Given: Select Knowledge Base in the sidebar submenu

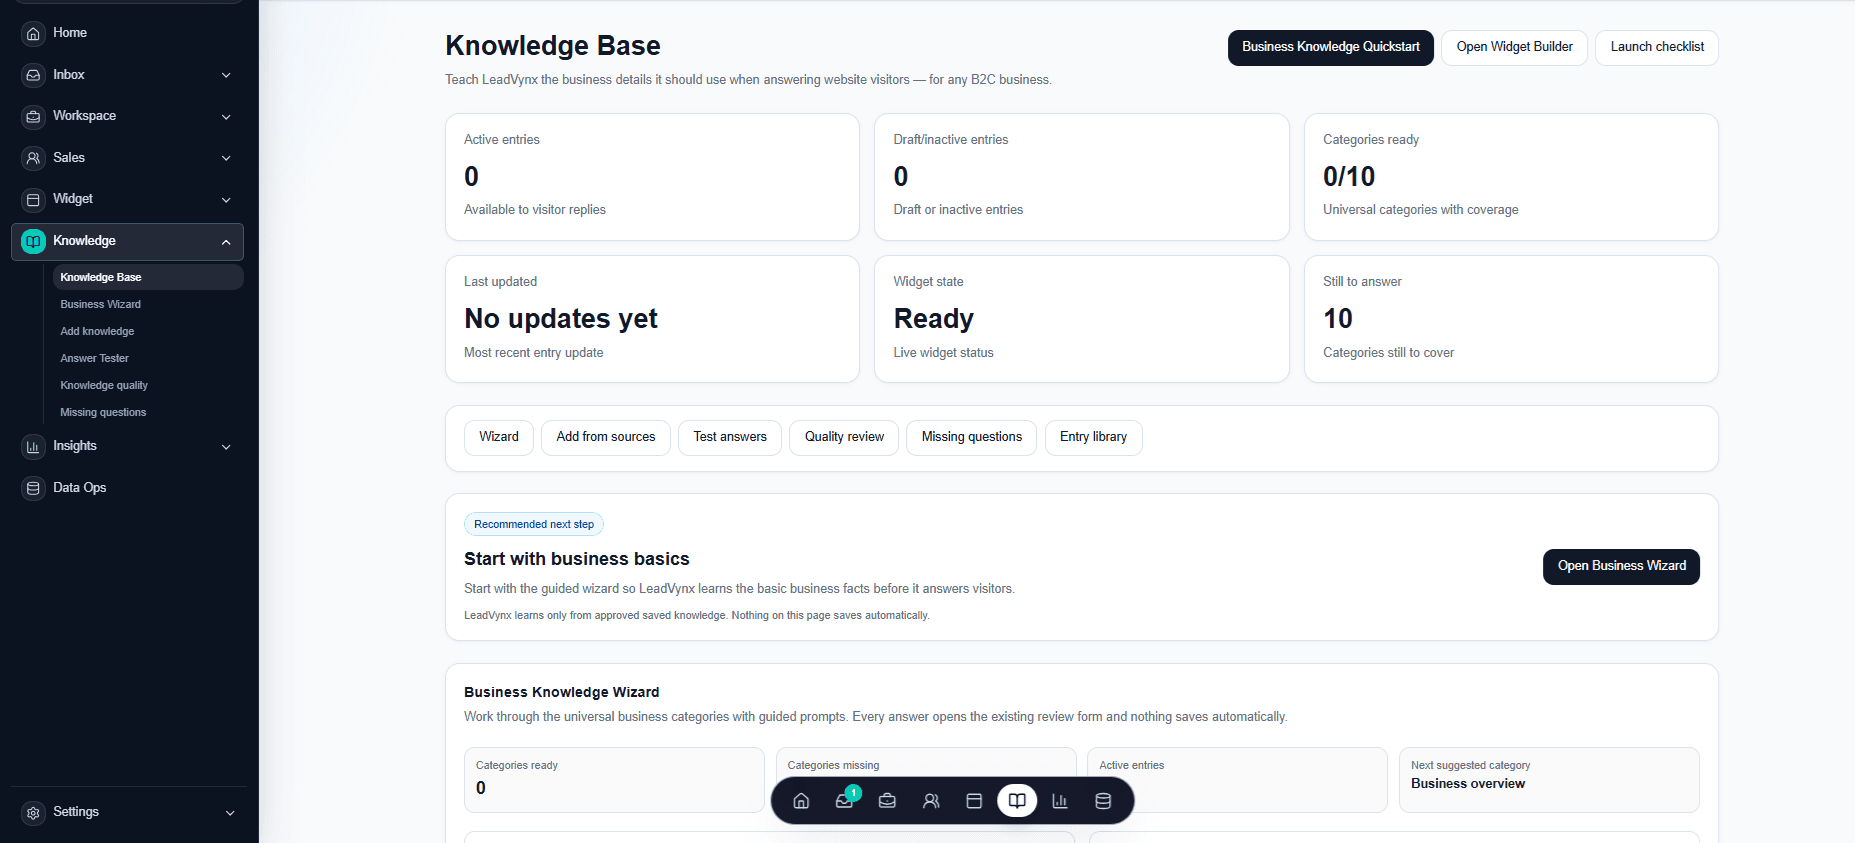Looking at the screenshot, I should [148, 277].
